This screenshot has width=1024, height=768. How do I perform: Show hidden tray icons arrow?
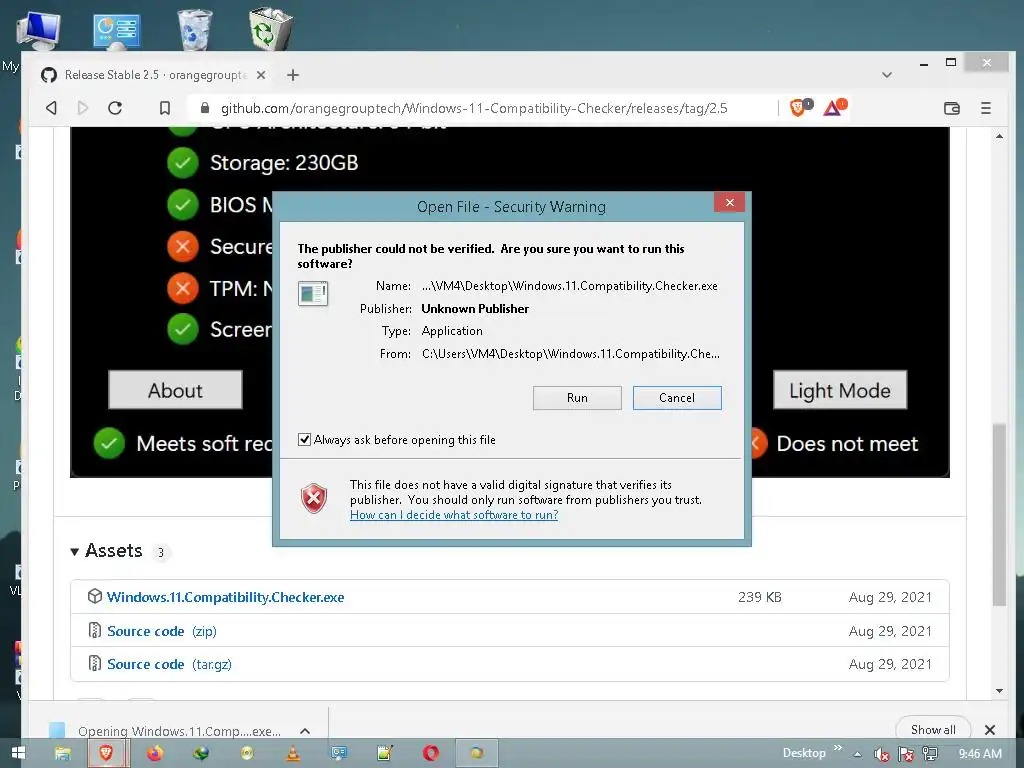point(857,754)
